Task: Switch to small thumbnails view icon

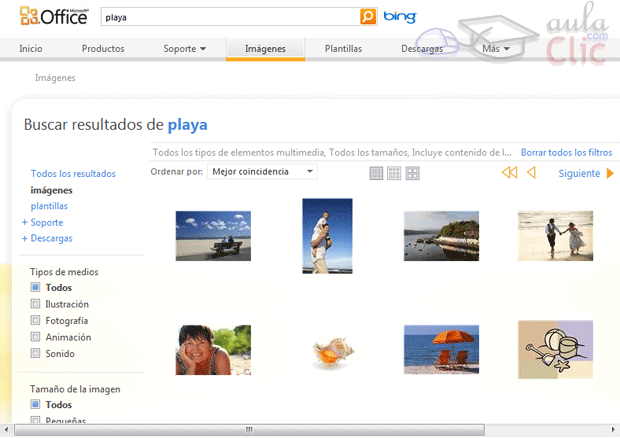Action: pyautogui.click(x=376, y=173)
